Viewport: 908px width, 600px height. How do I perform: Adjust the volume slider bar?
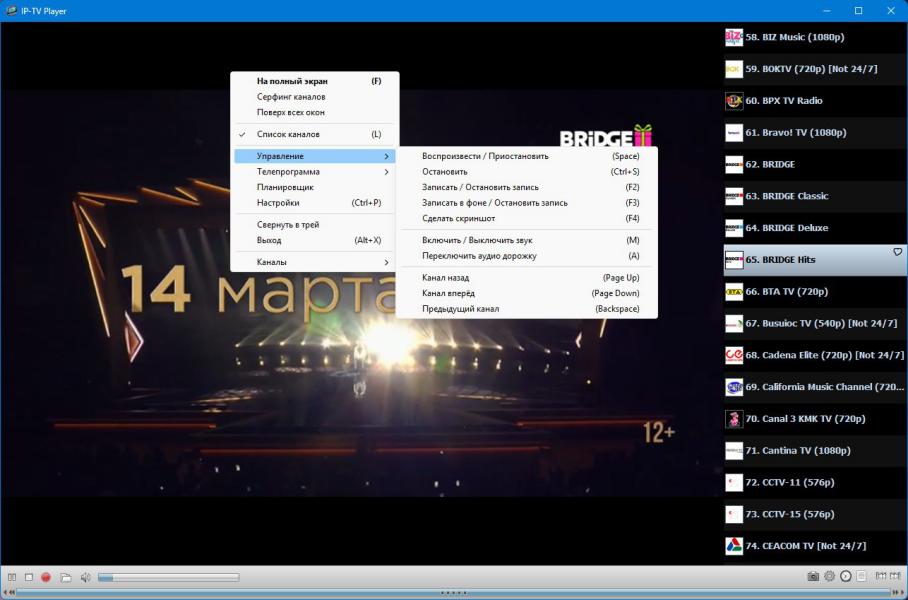(x=168, y=577)
